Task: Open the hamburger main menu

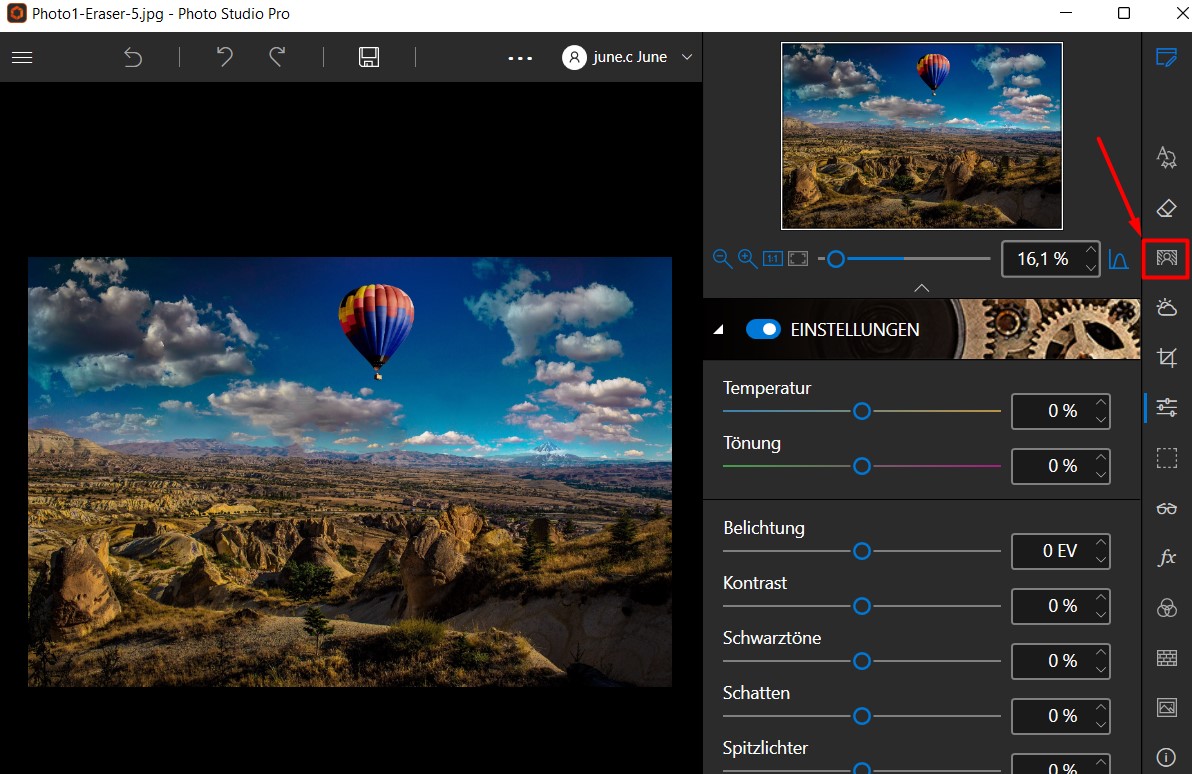Action: (x=22, y=57)
